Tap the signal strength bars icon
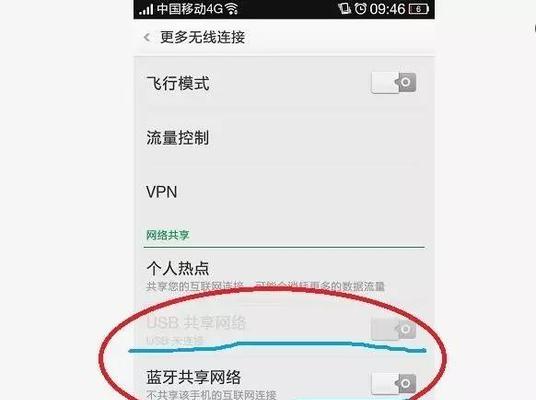Screen dimensions: 536x400 click(146, 9)
